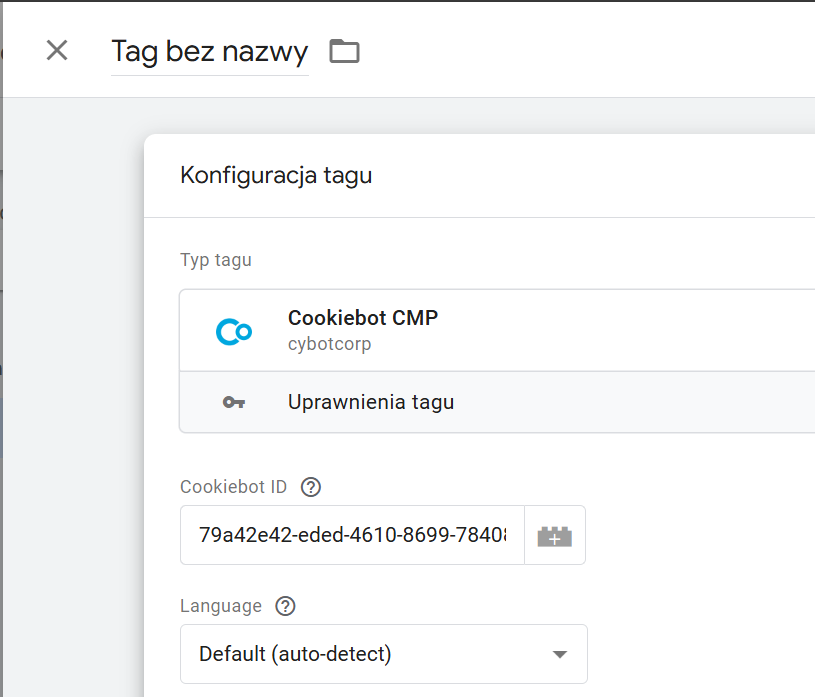Click the "Typ tagu" label

tap(216, 260)
